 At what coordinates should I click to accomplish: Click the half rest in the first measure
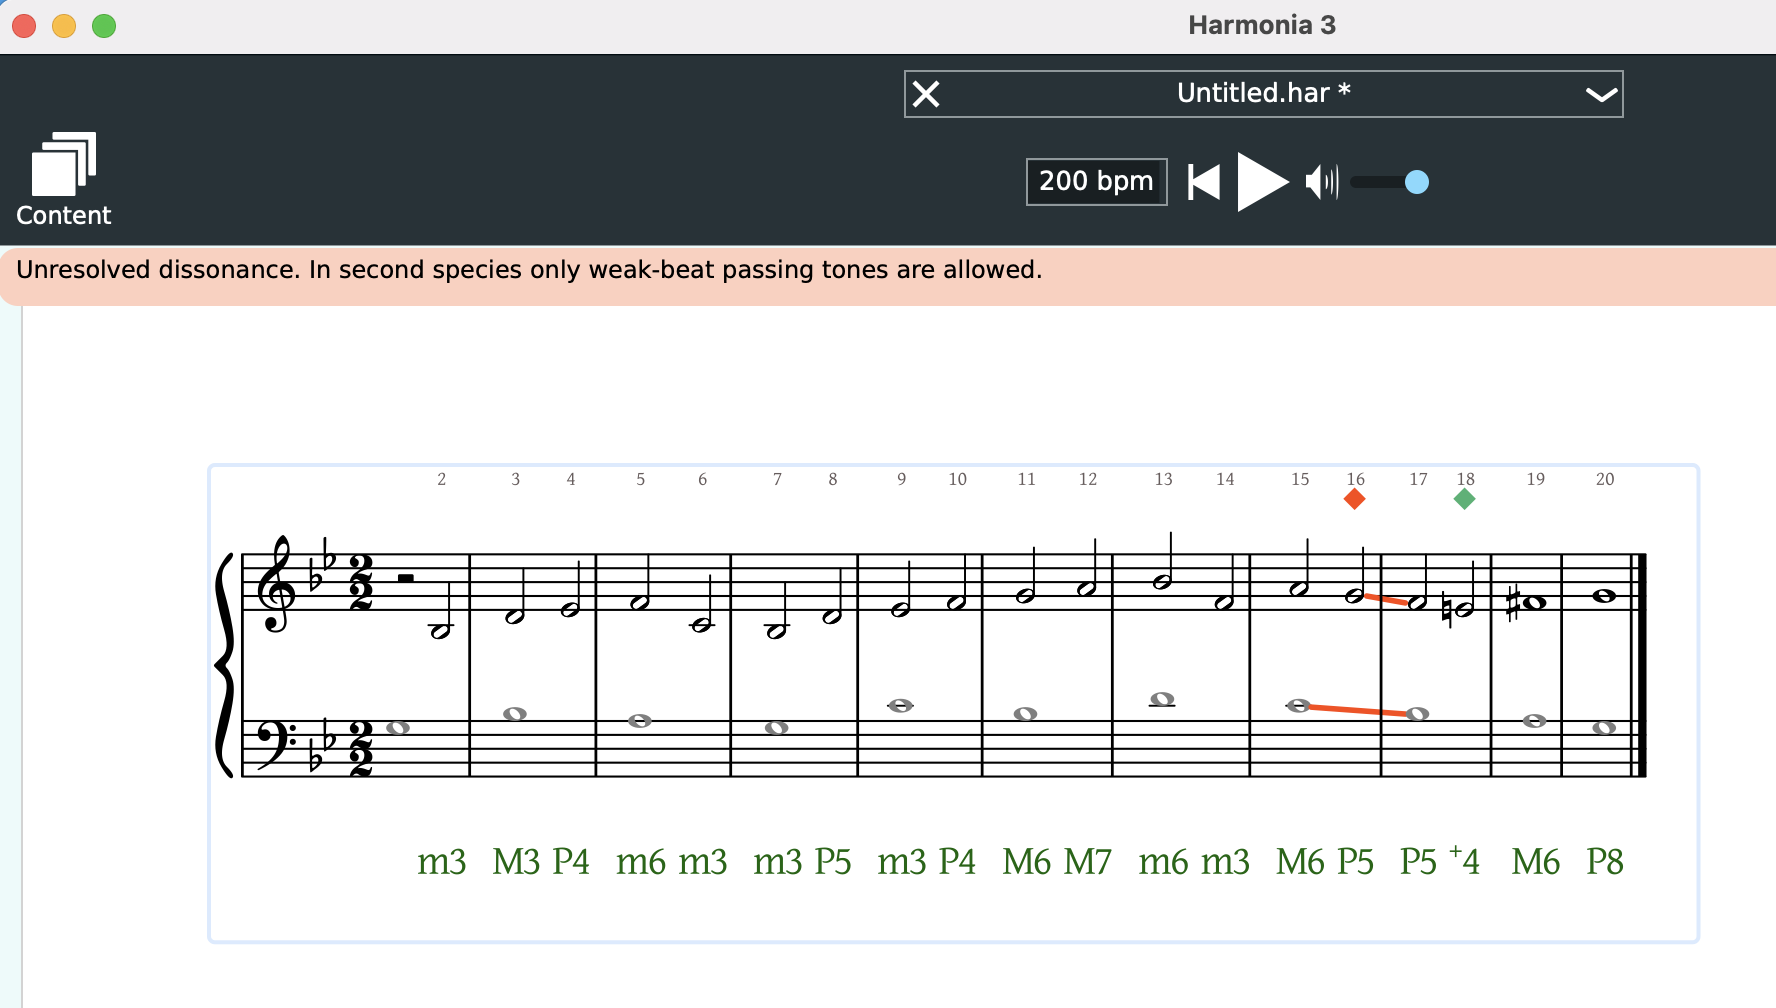(406, 578)
